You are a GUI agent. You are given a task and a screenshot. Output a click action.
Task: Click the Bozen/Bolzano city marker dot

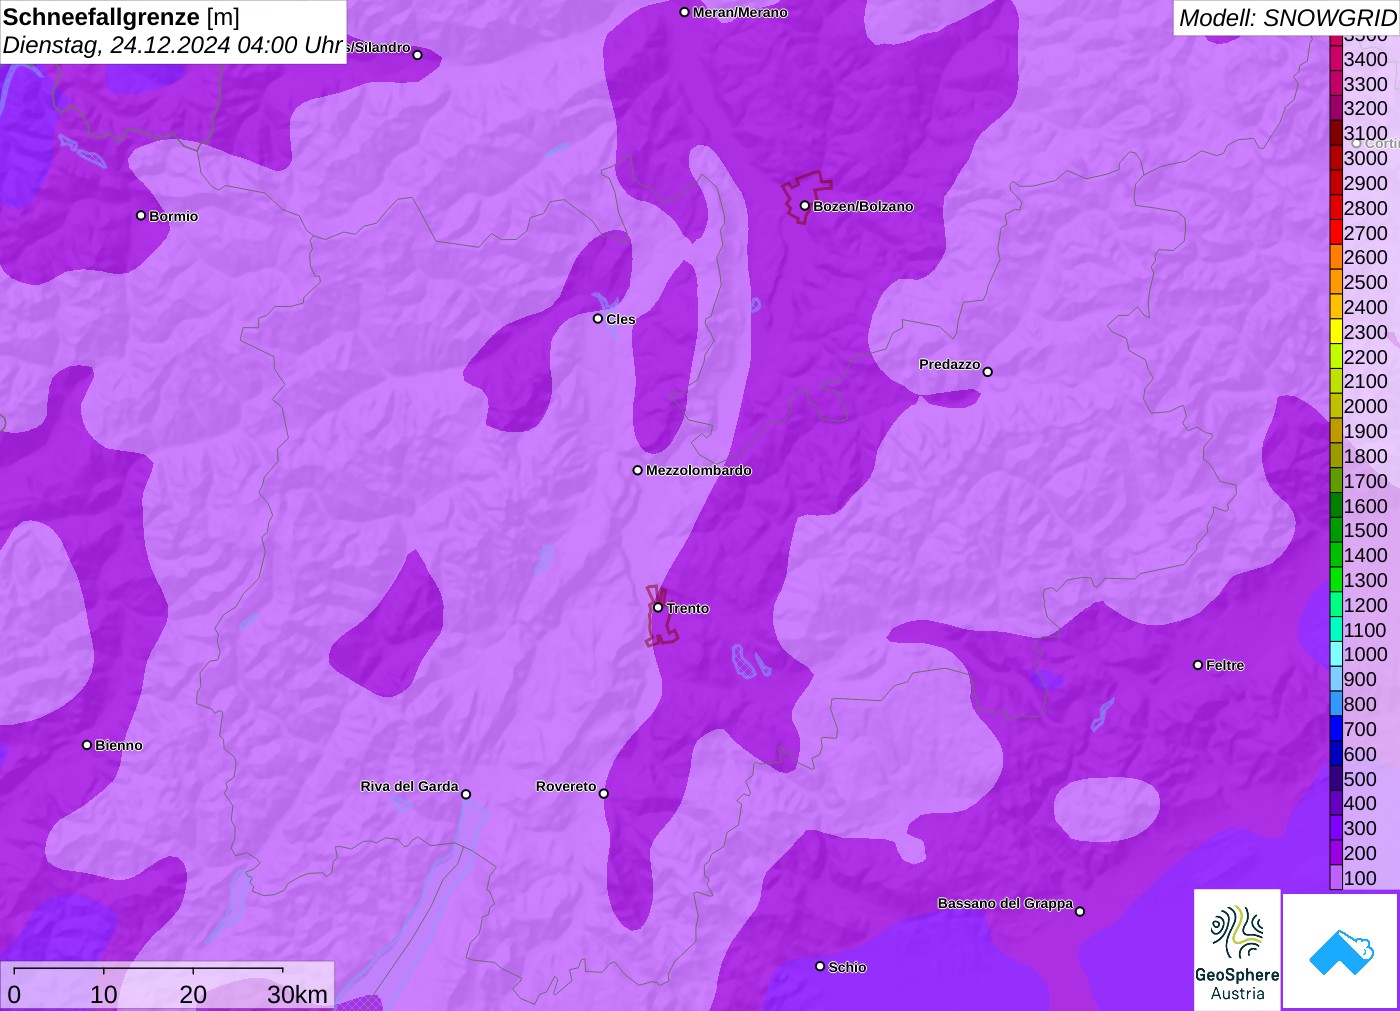805,206
